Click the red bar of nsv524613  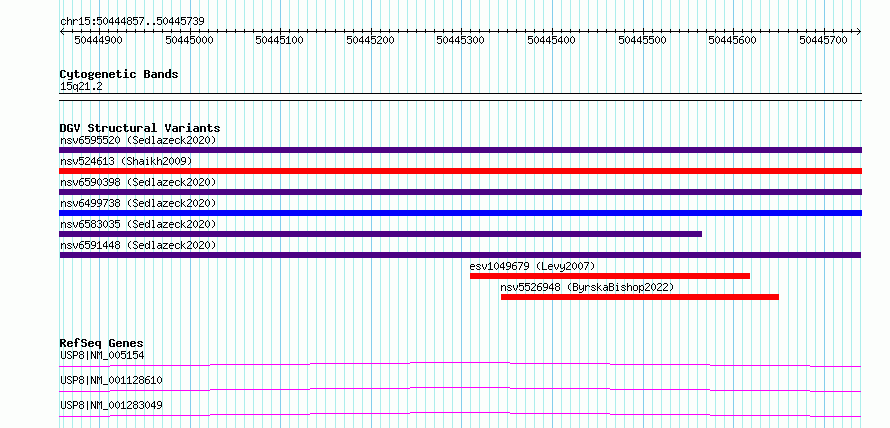coord(460,171)
